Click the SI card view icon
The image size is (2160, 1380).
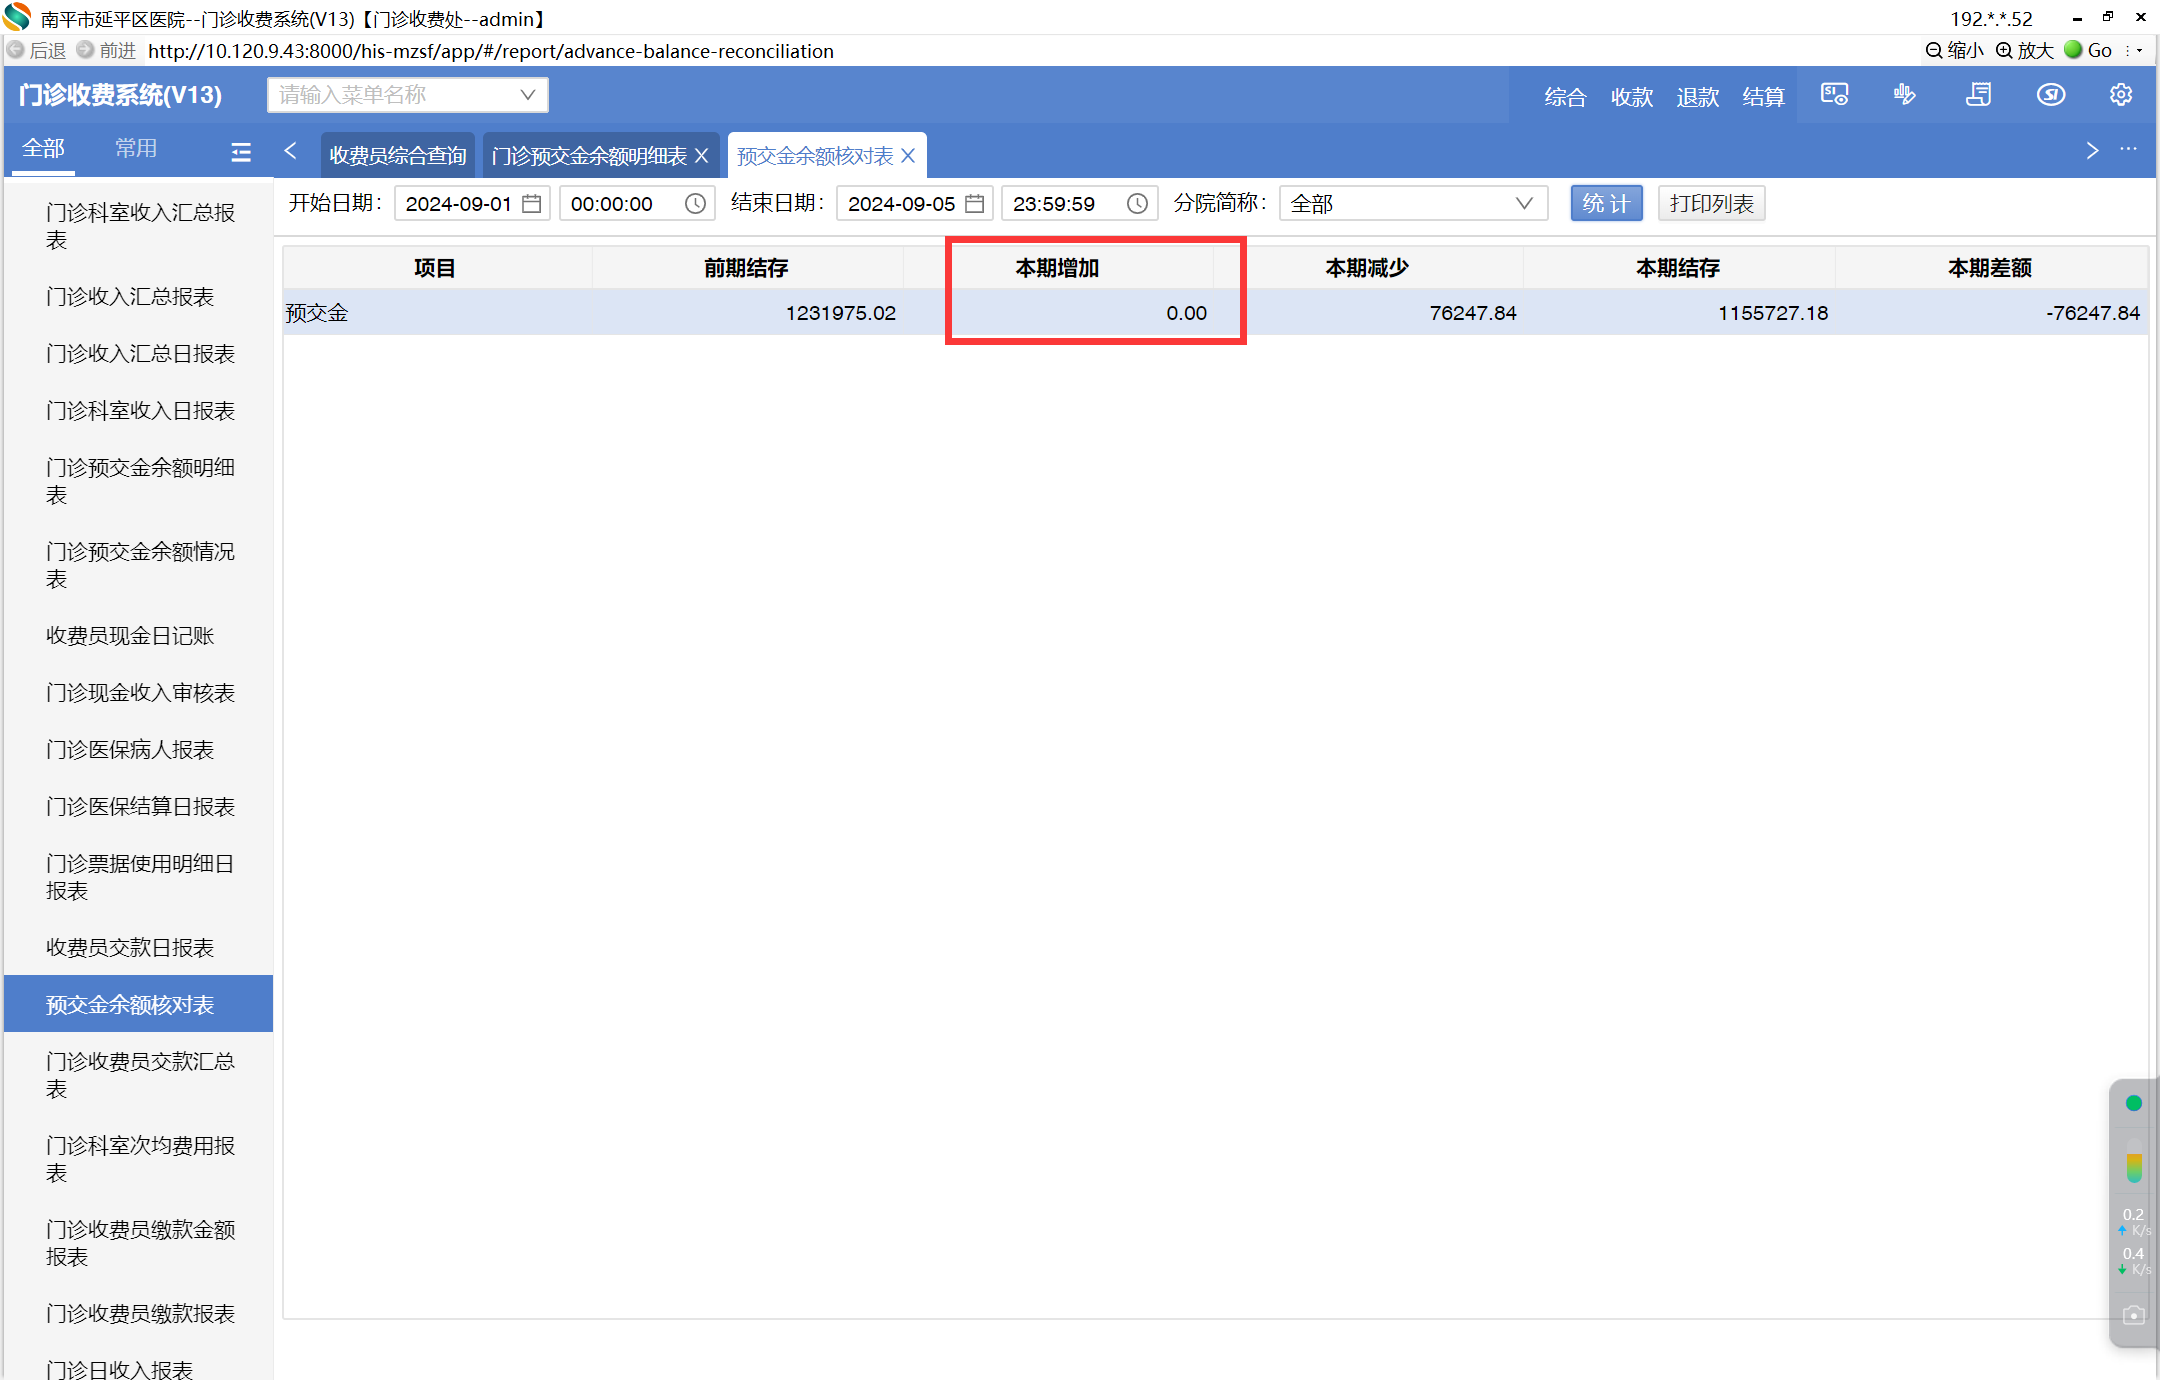[1834, 95]
